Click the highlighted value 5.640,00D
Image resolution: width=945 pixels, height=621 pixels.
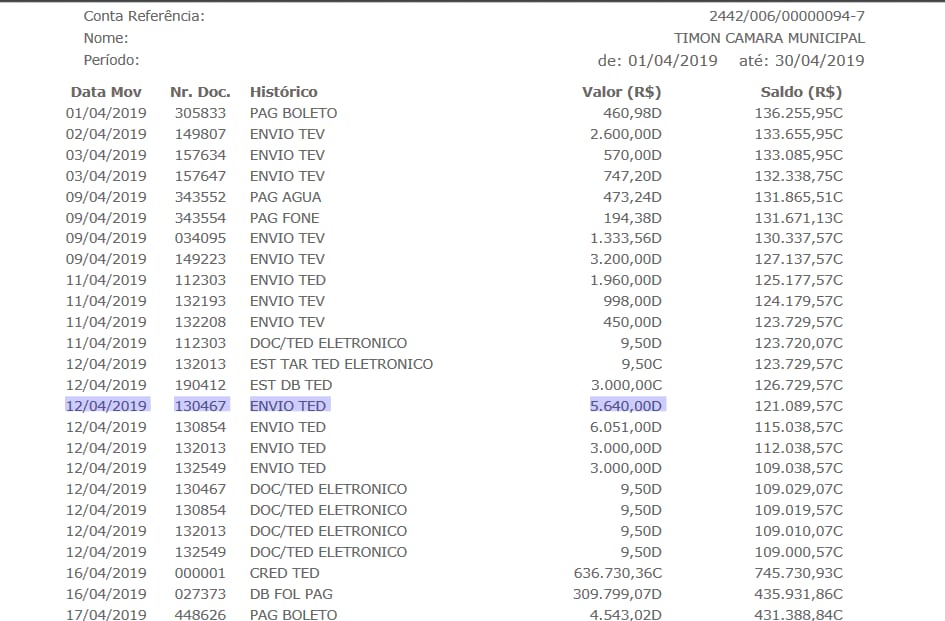pyautogui.click(x=626, y=406)
